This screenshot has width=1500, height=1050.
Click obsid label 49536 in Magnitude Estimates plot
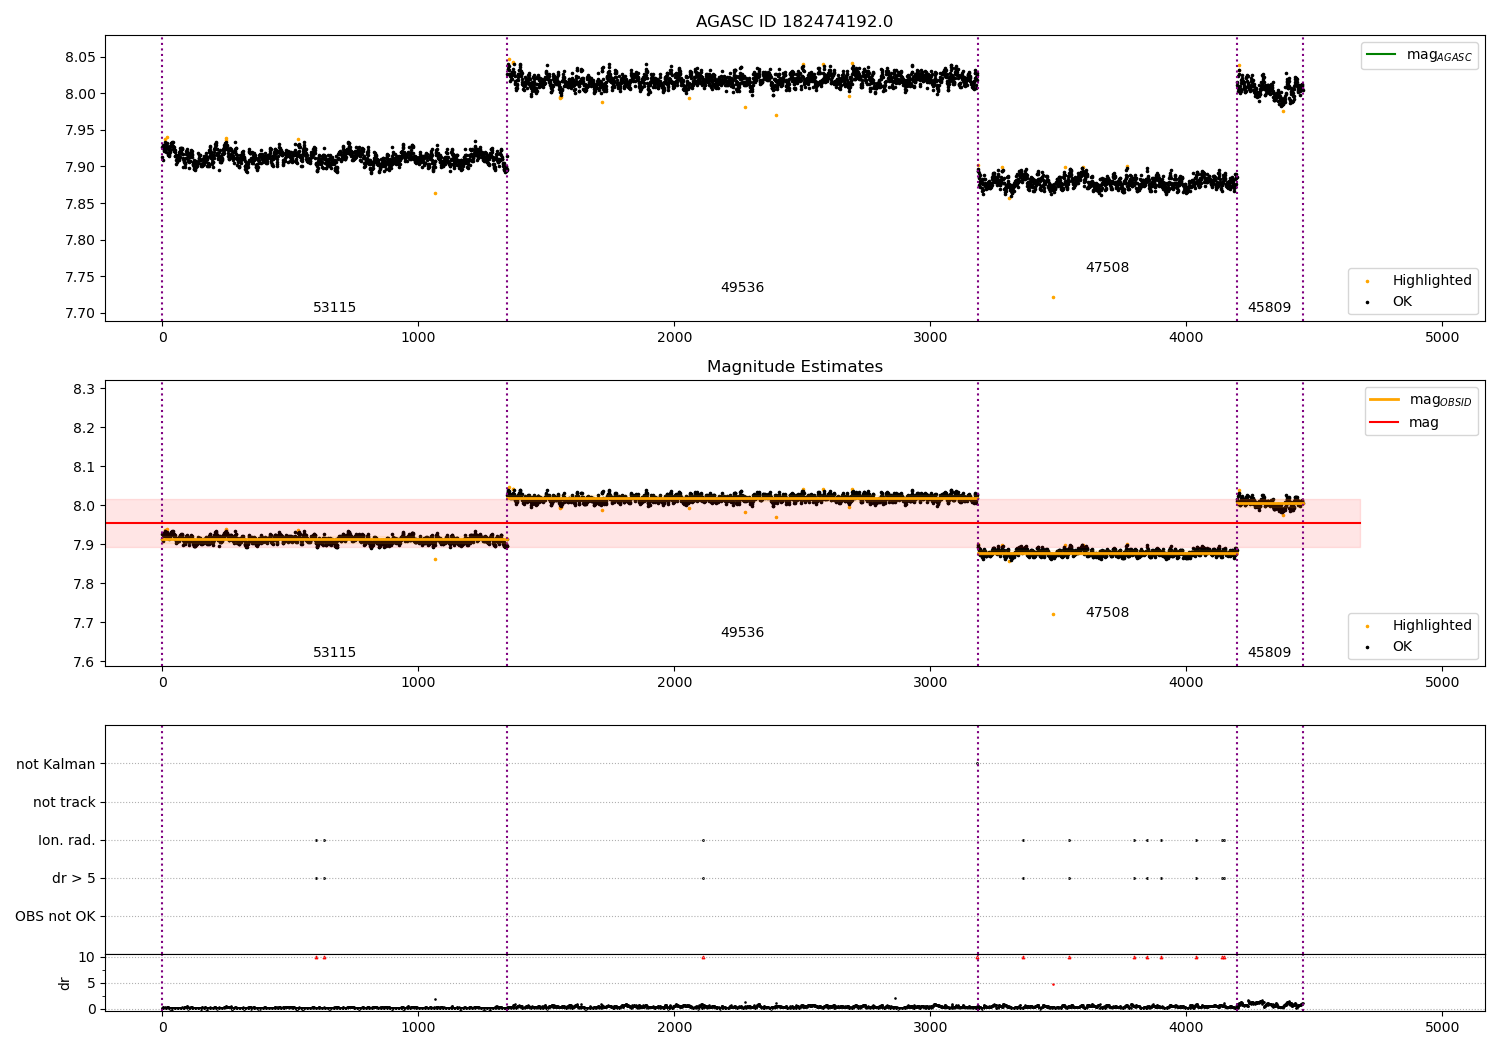click(742, 633)
